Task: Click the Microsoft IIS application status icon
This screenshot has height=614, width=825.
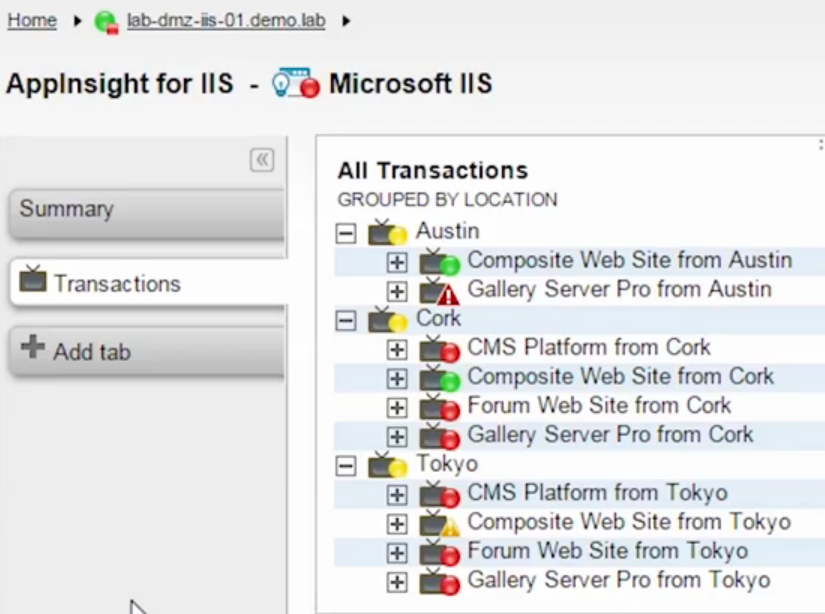Action: pyautogui.click(x=296, y=83)
